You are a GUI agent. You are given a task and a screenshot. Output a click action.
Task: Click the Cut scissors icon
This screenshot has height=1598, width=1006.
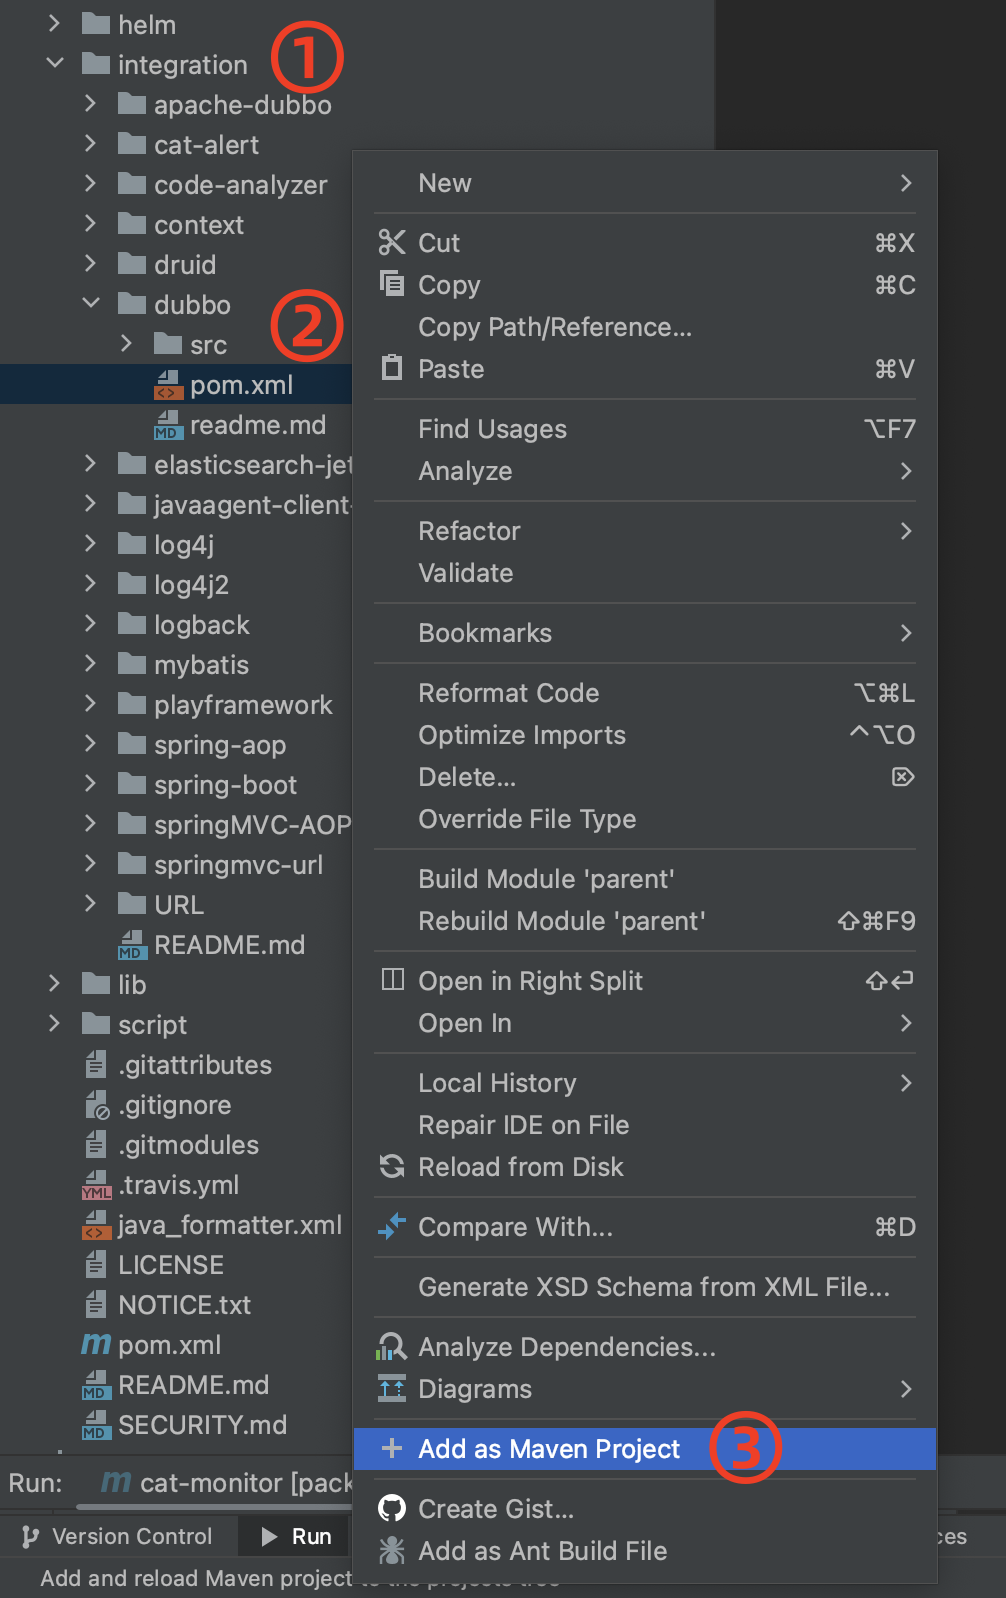click(x=392, y=242)
